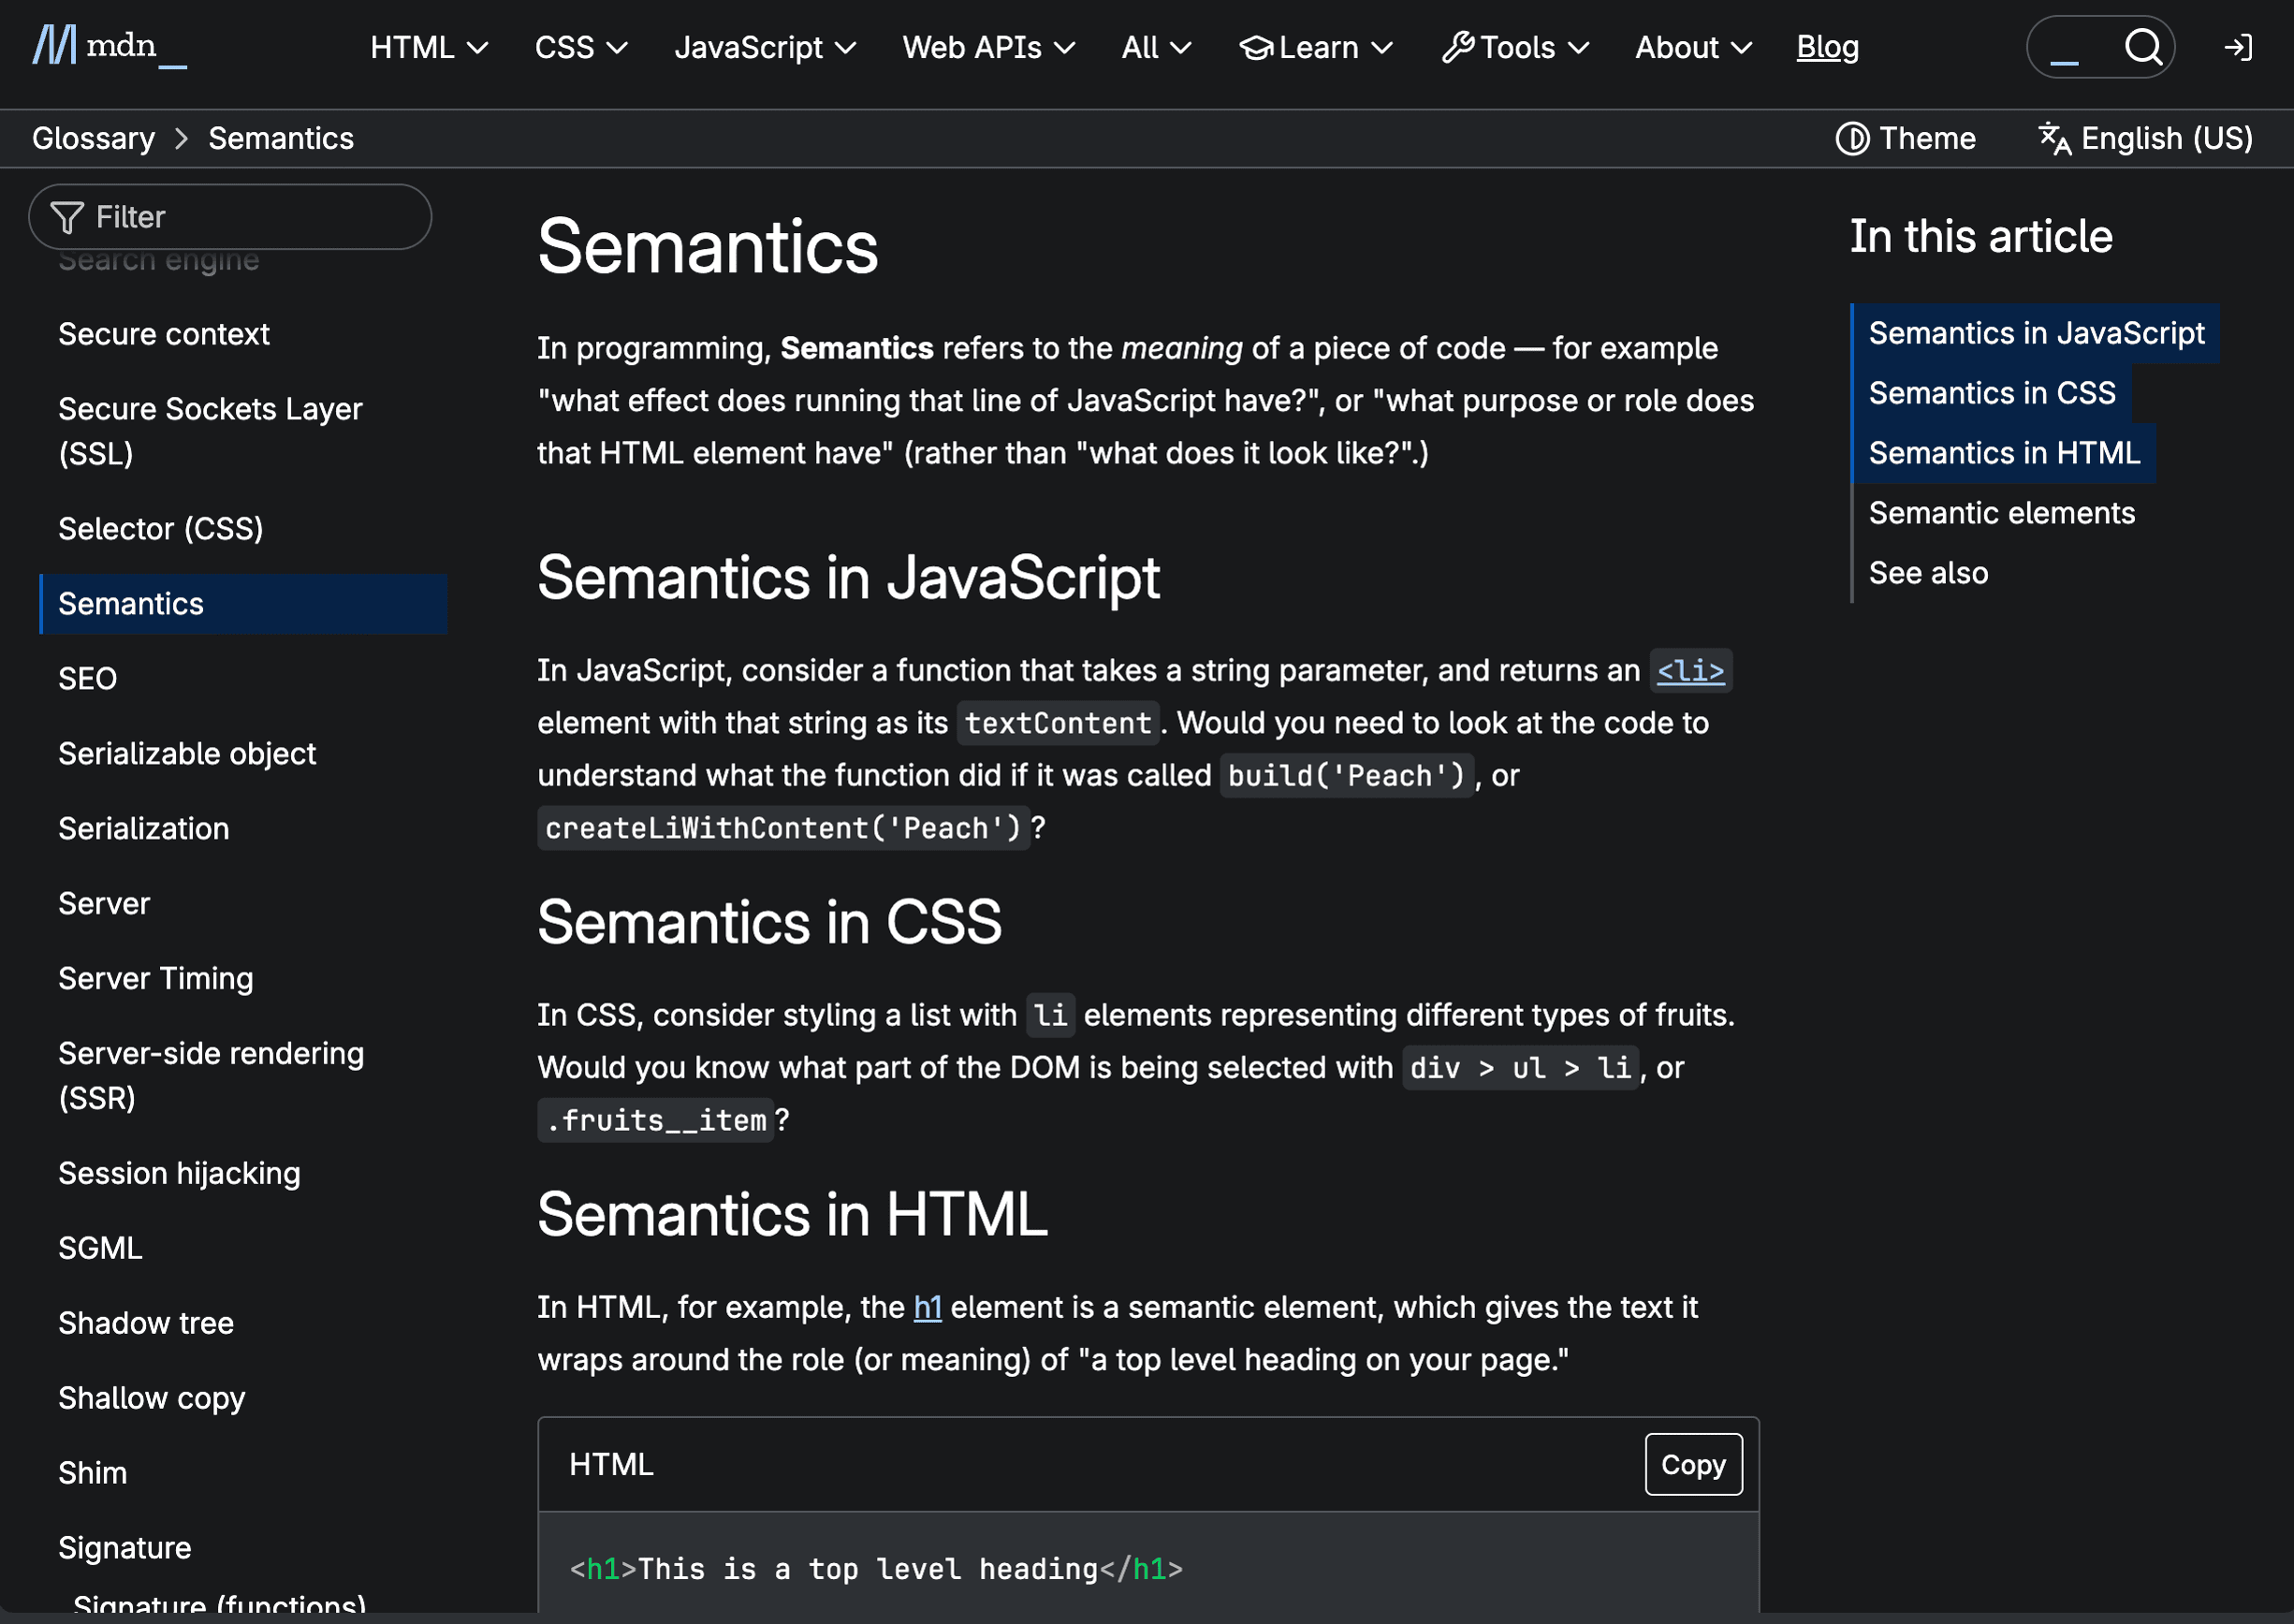2294x1624 pixels.
Task: Open the Theme switcher
Action: (x=1905, y=138)
